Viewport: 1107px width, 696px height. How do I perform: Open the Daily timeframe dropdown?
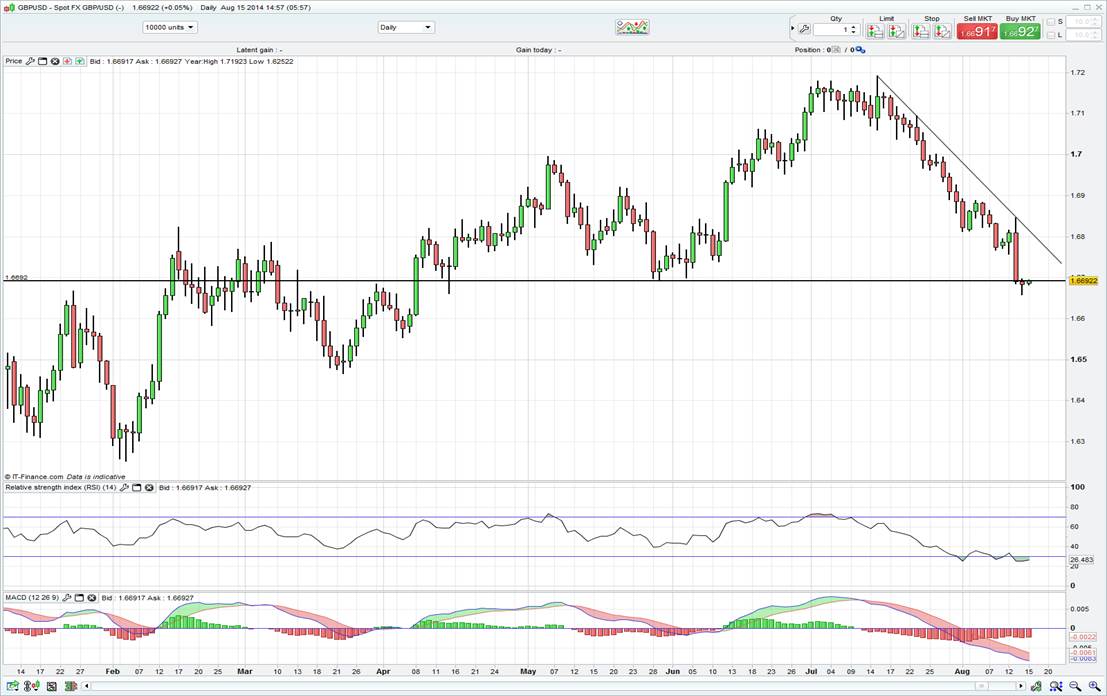coord(405,28)
